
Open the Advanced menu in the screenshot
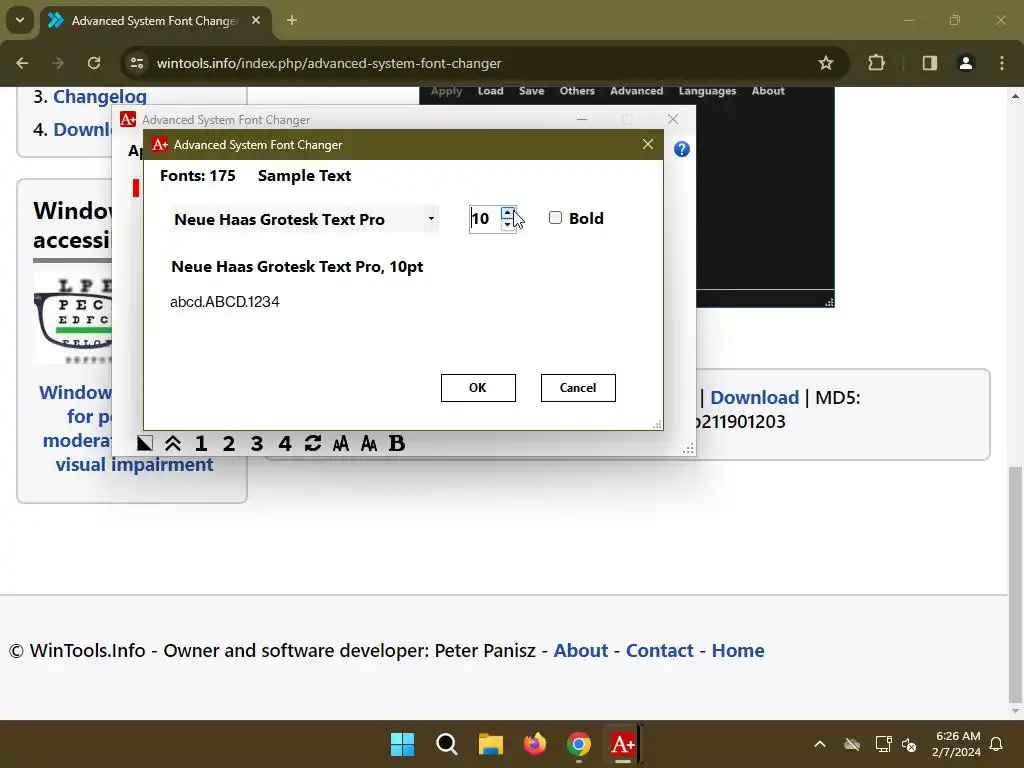tap(637, 91)
